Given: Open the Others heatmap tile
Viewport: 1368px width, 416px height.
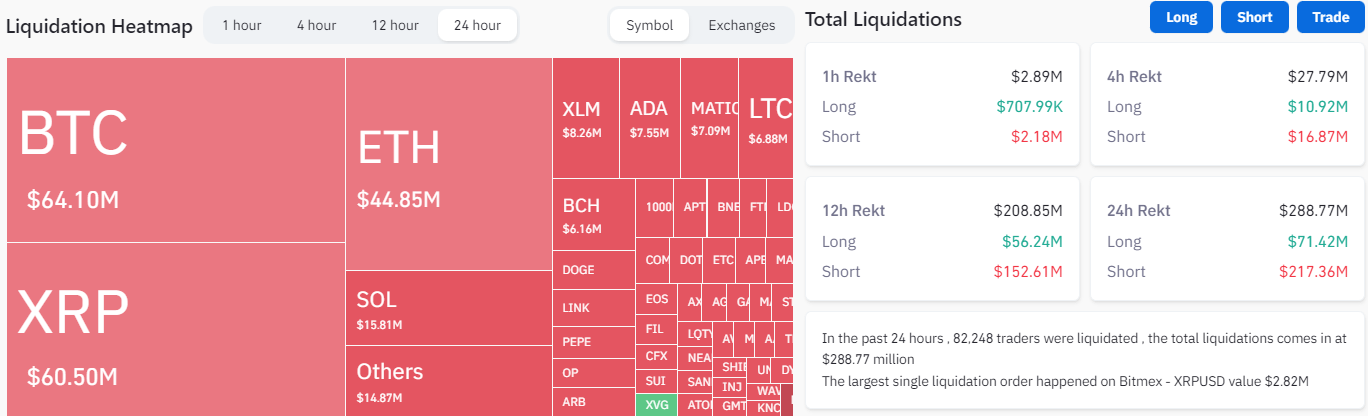Looking at the screenshot, I should pos(449,380).
